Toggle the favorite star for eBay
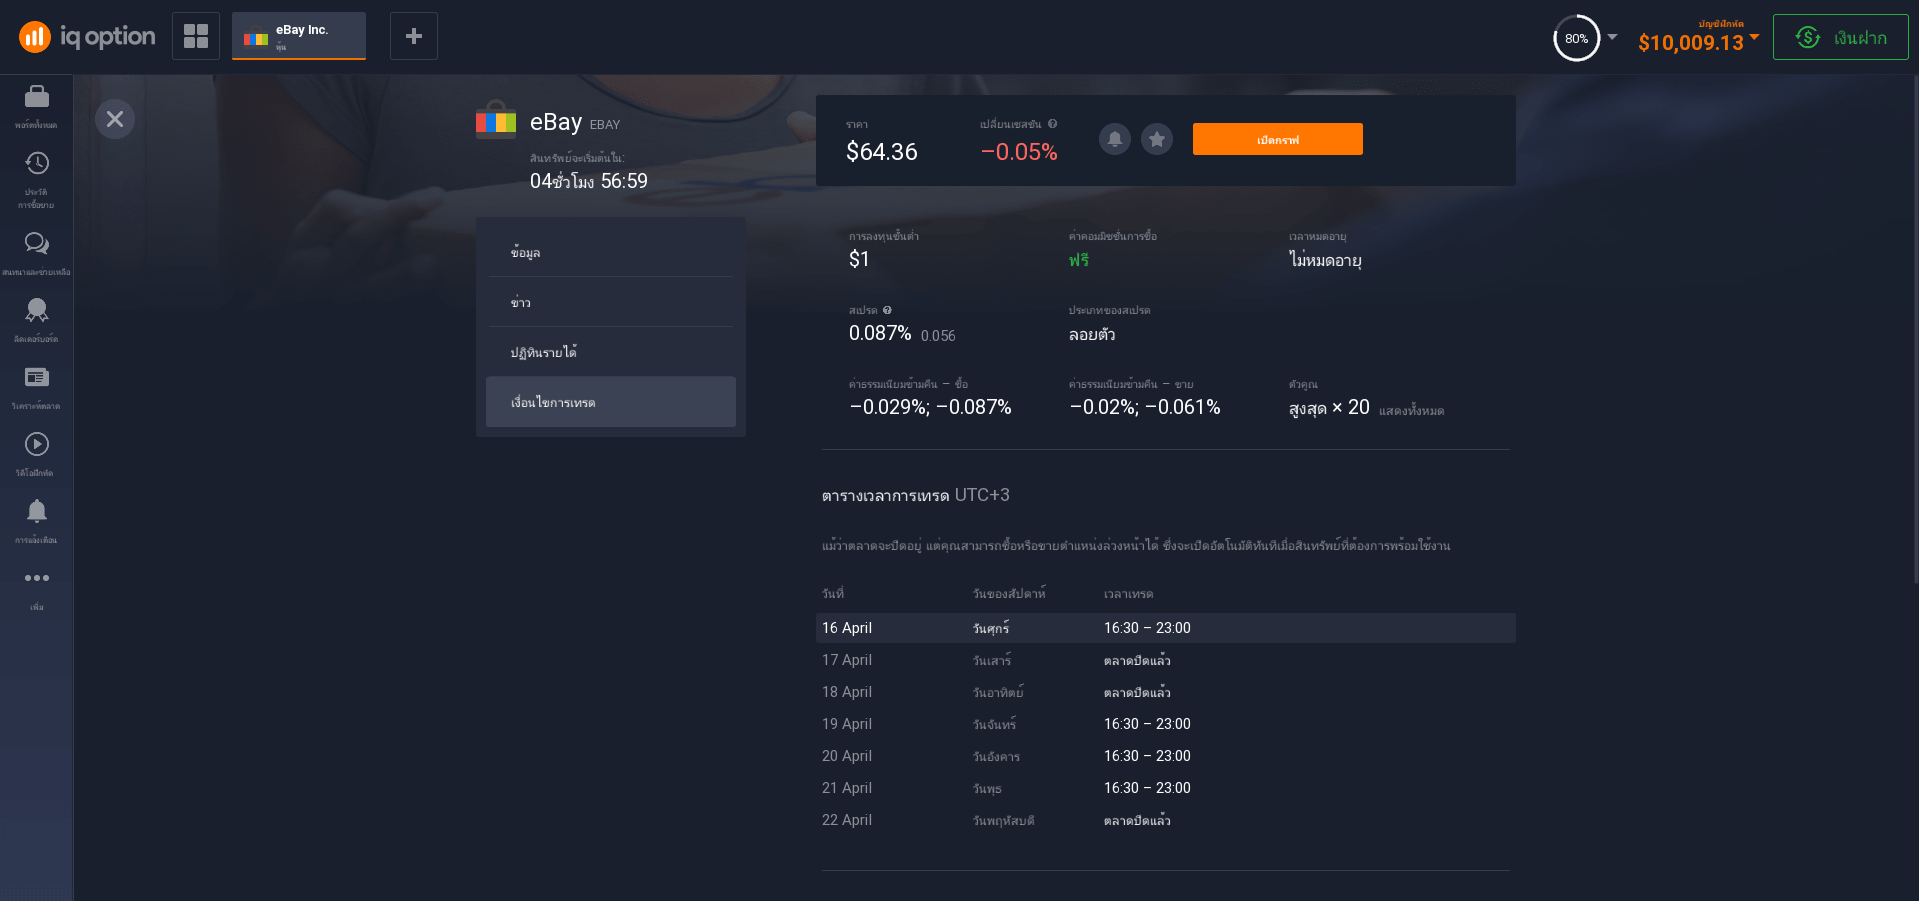 1157,139
